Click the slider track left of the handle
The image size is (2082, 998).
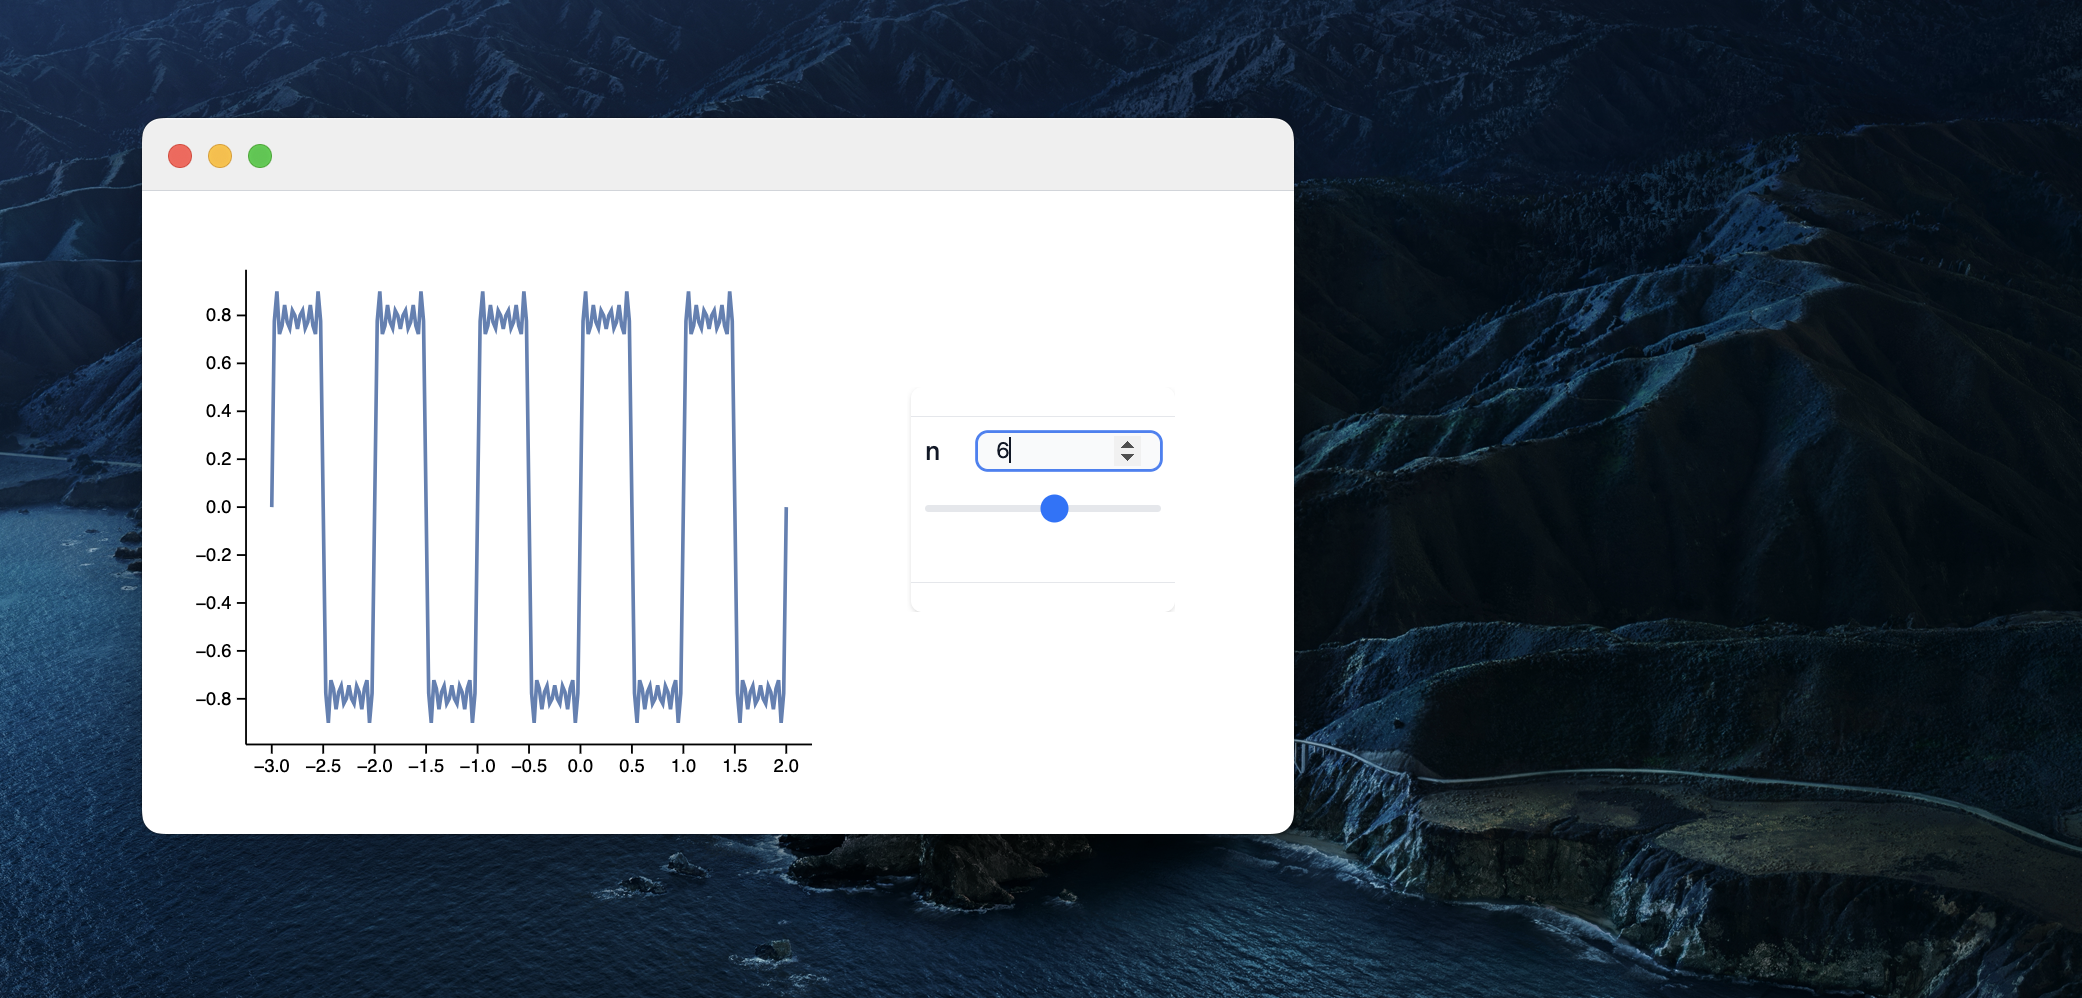coord(980,508)
